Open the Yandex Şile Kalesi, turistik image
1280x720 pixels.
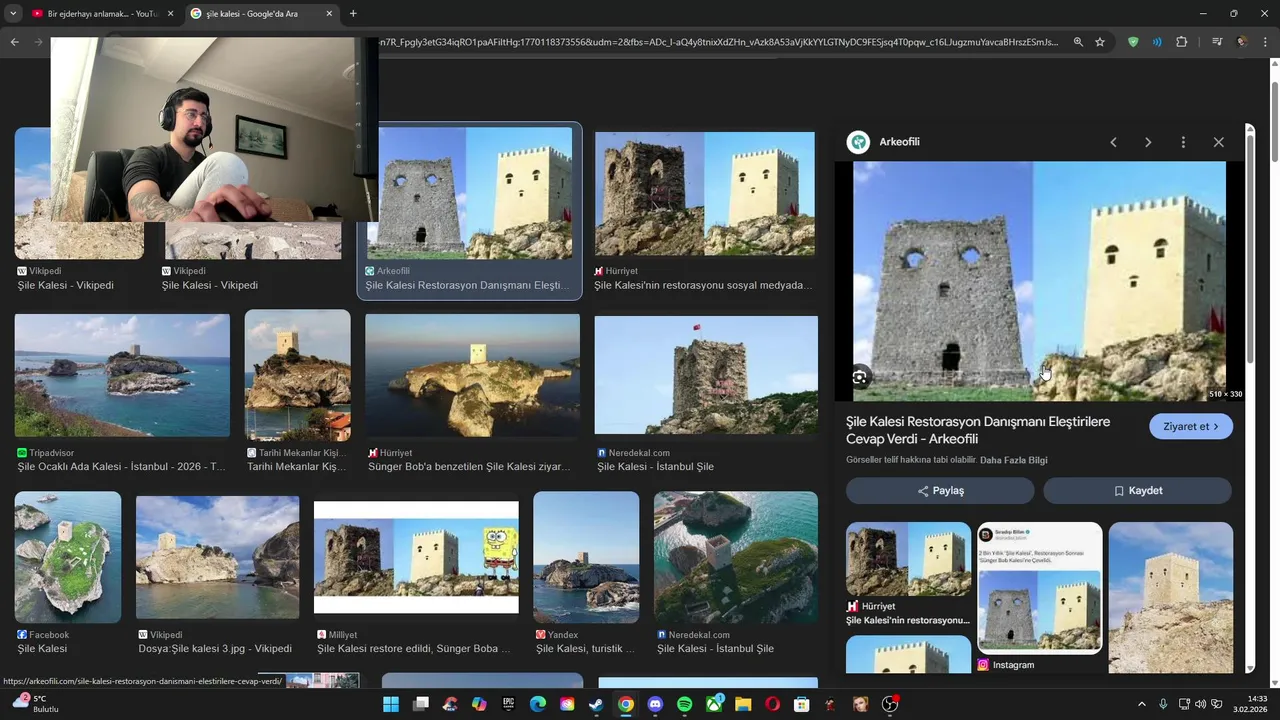point(586,557)
